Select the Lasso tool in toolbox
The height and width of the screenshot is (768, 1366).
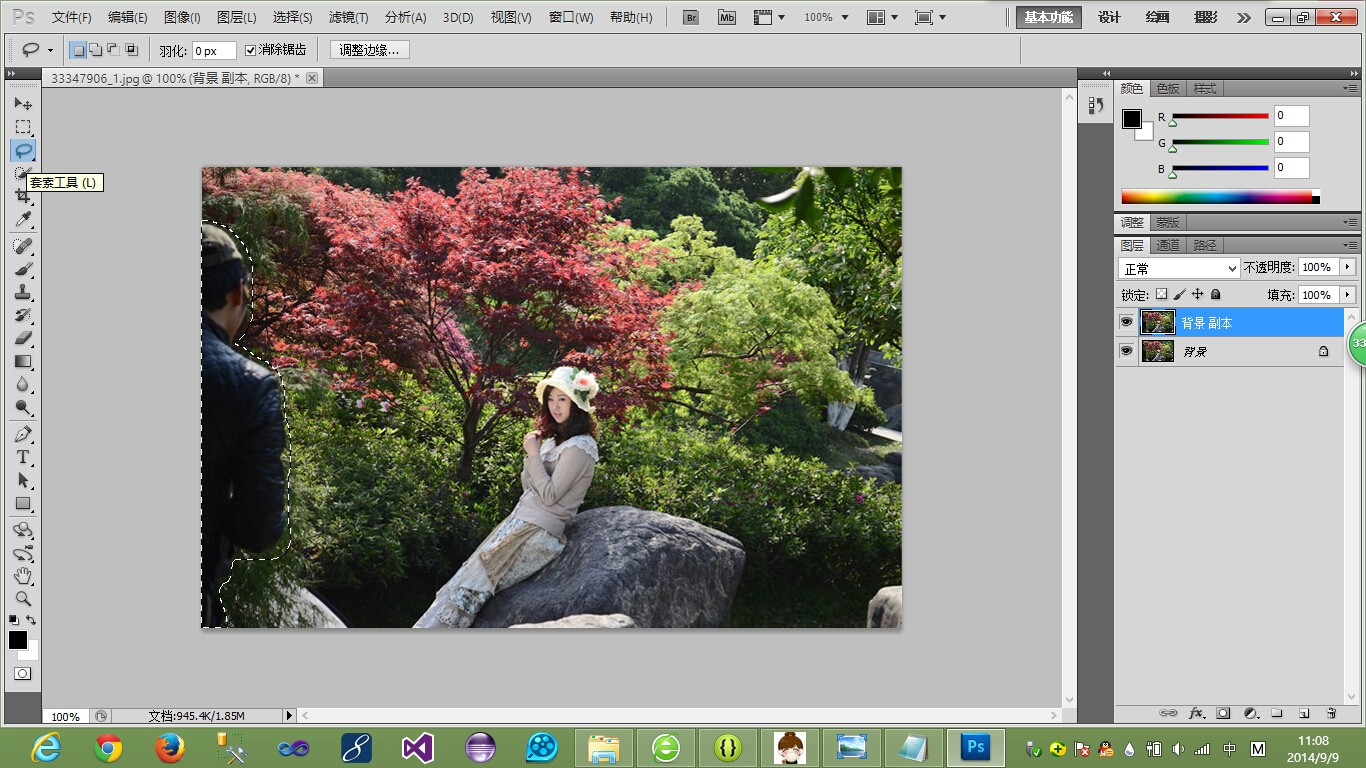coord(23,150)
